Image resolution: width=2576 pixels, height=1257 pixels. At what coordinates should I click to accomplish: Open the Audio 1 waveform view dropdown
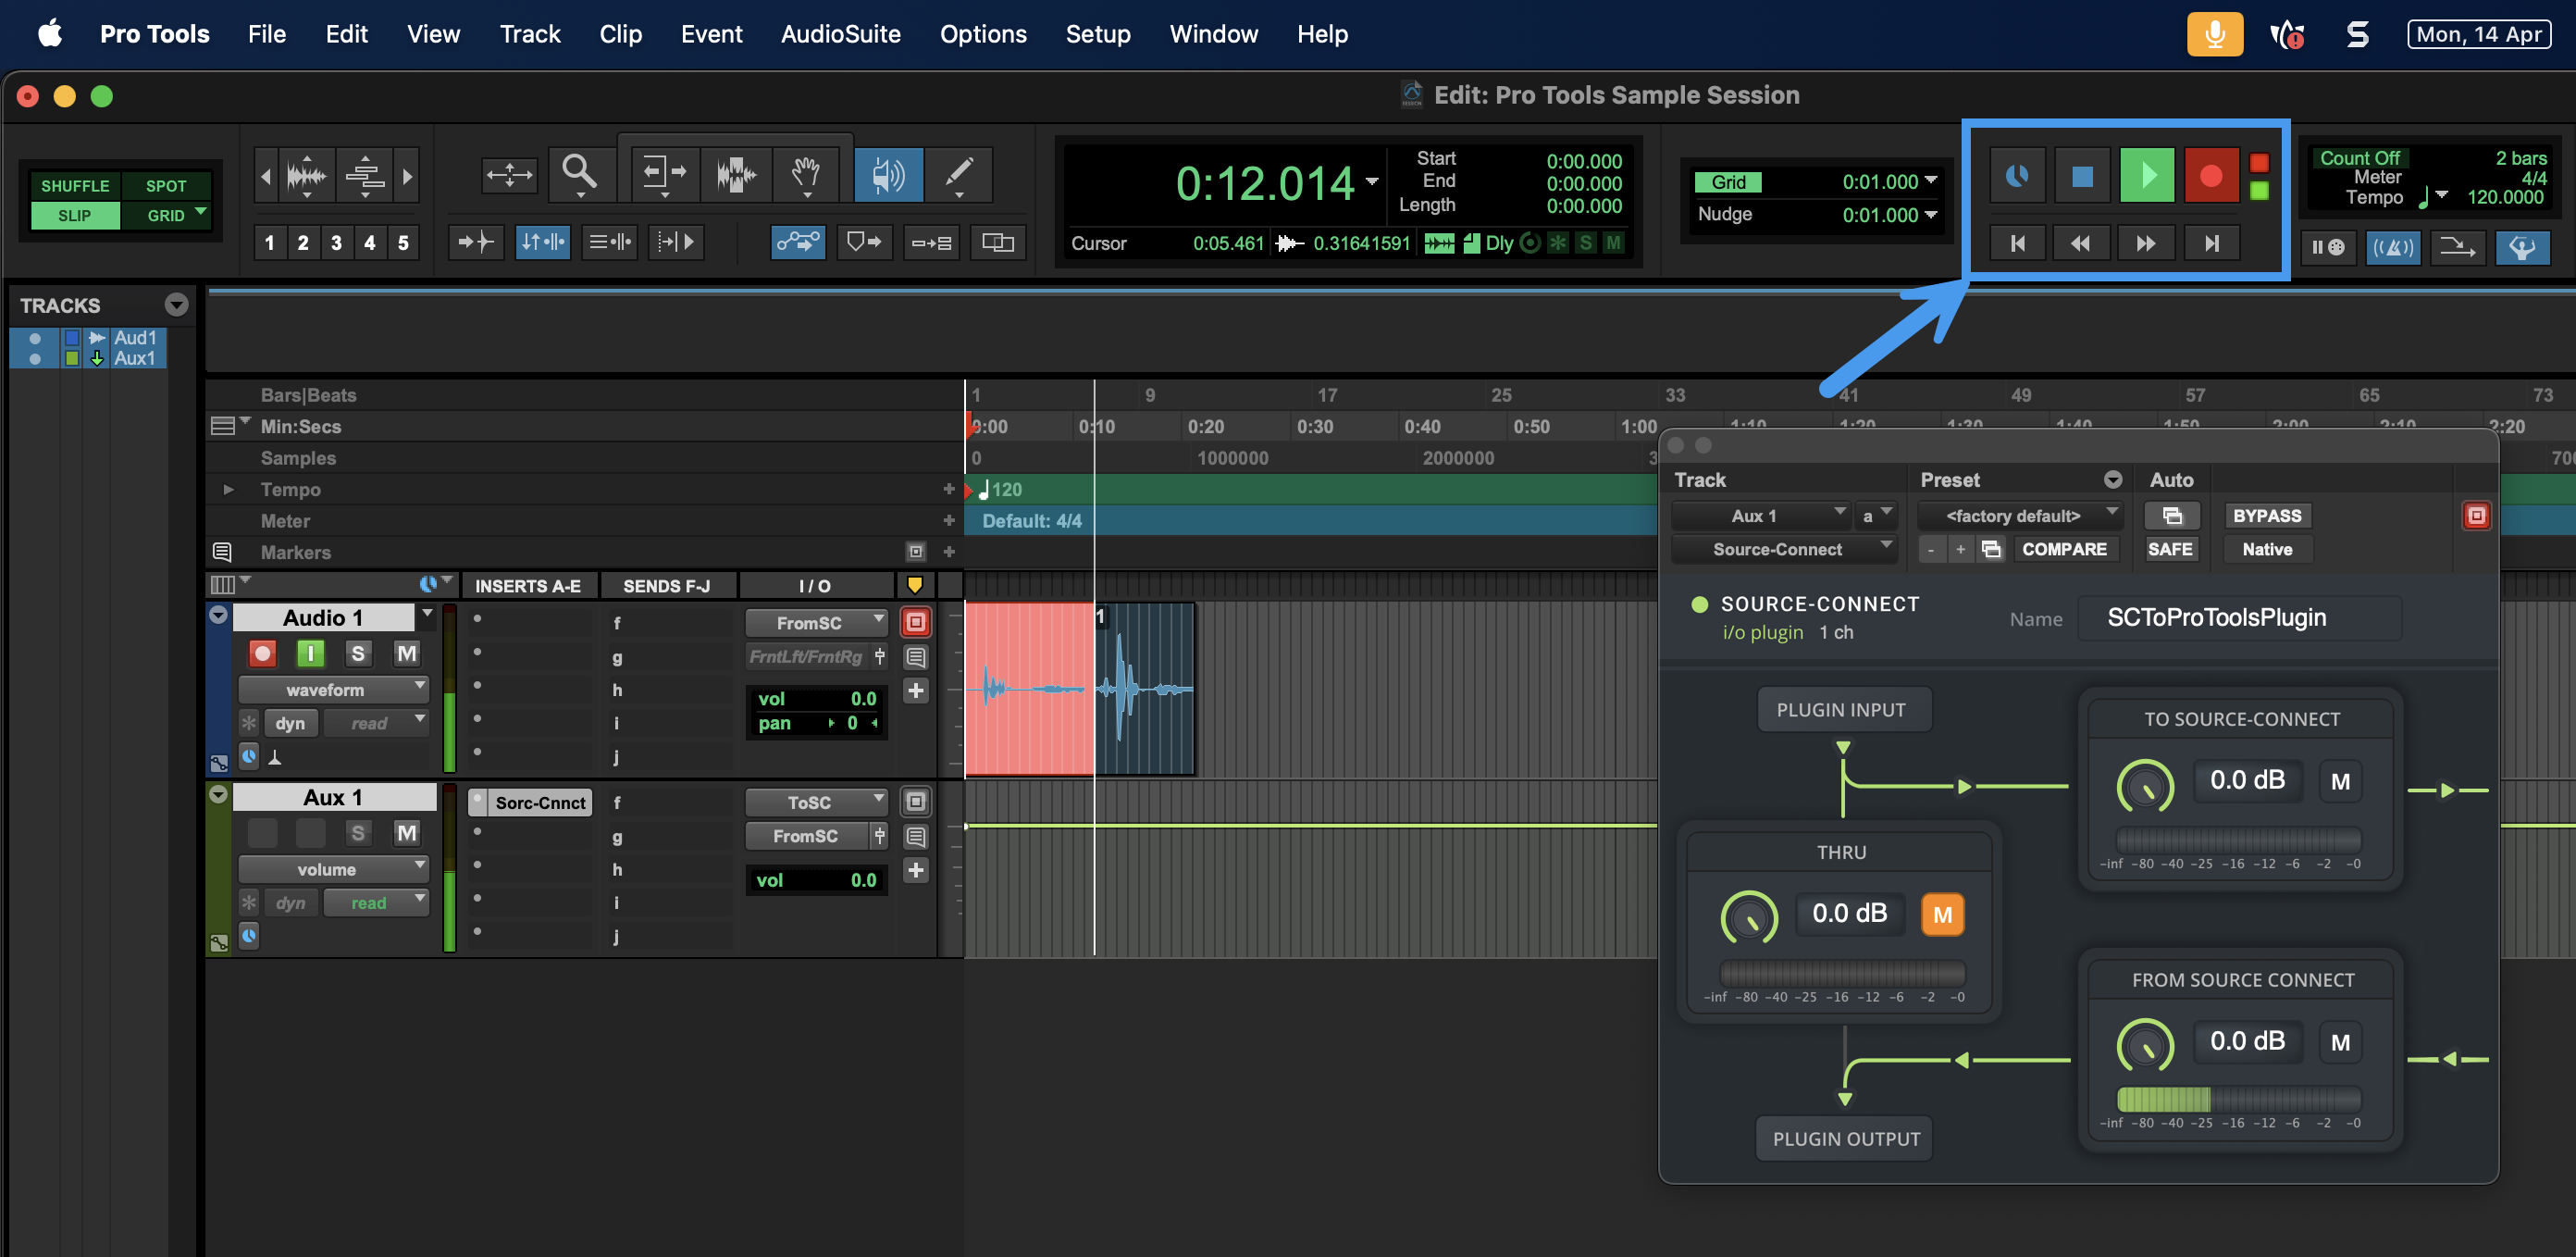click(333, 690)
